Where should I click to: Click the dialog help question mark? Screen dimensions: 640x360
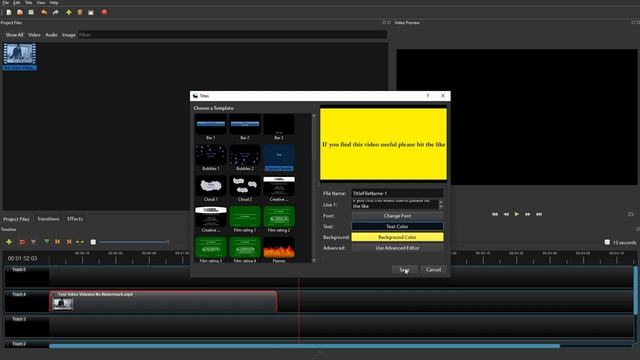(428, 96)
